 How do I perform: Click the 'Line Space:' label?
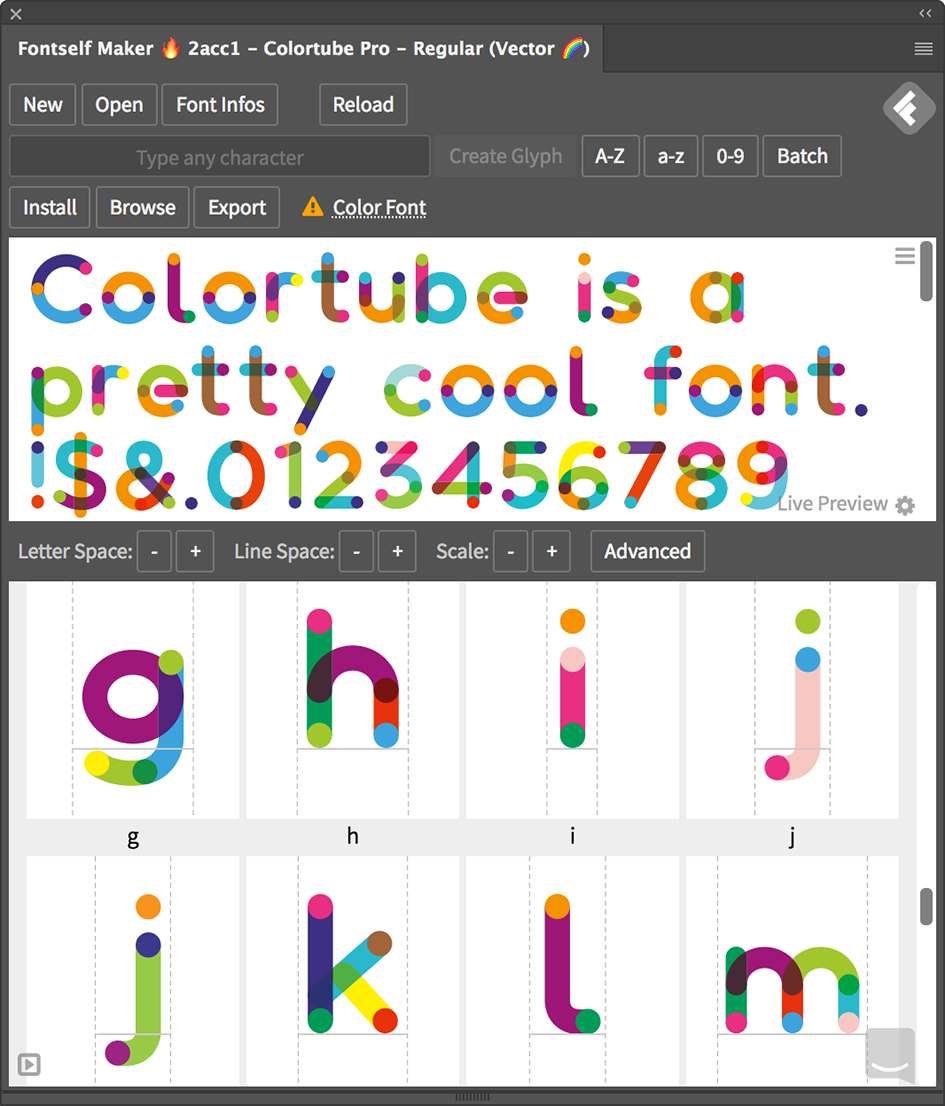284,552
